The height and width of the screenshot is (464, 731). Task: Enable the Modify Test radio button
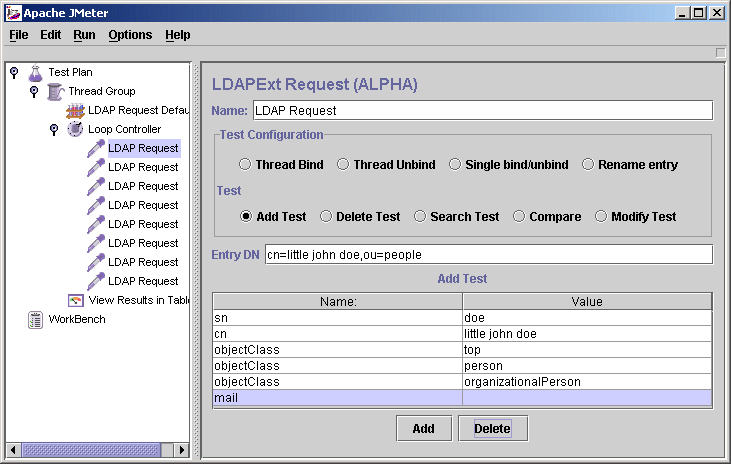pos(601,216)
